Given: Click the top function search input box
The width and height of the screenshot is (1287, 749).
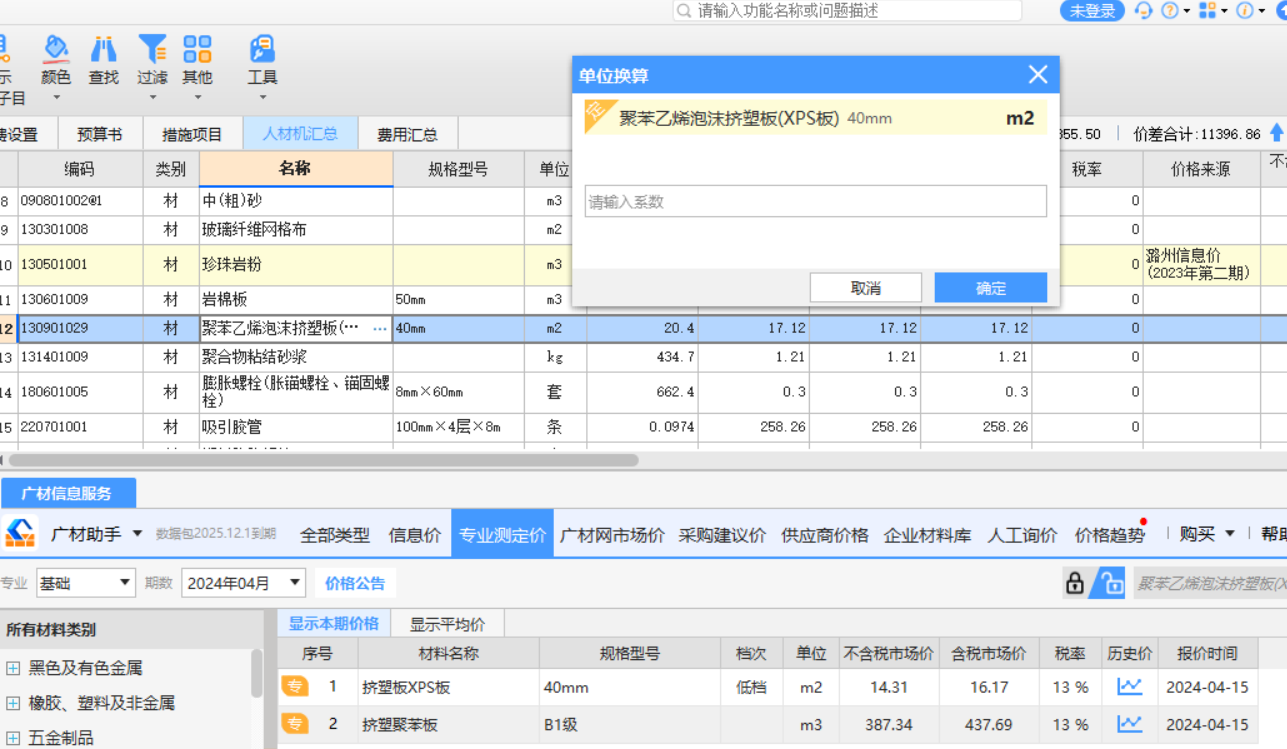Looking at the screenshot, I should click(848, 11).
